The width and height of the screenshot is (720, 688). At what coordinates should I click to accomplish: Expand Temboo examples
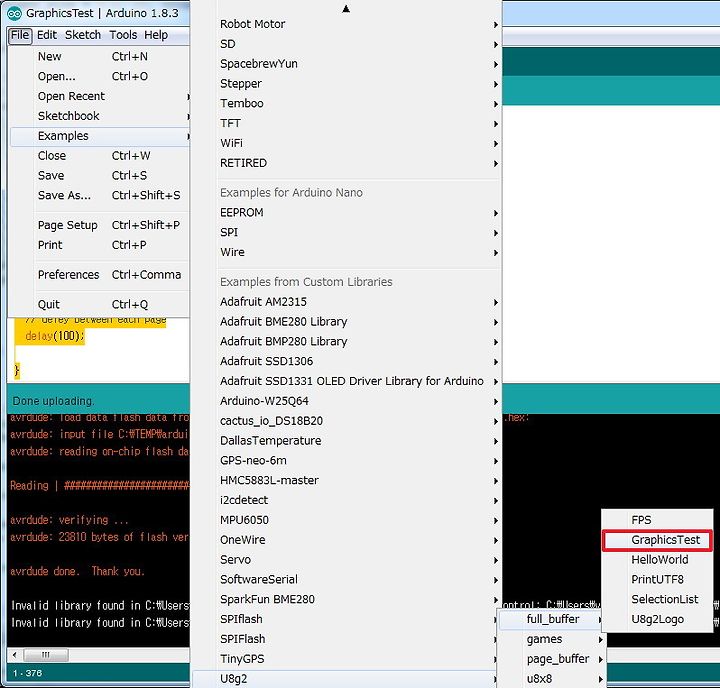tap(347, 103)
